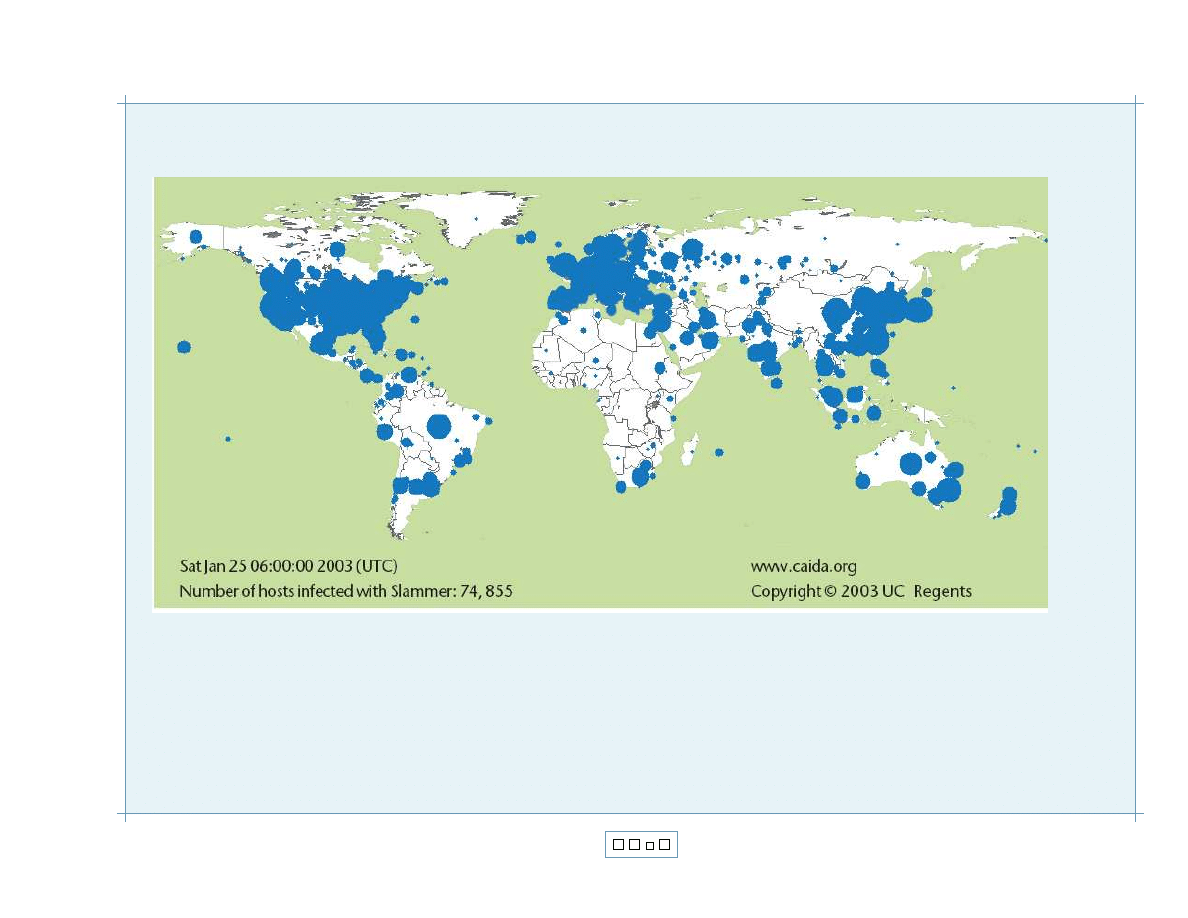The width and height of the screenshot is (1188, 918).
Task: Click Madagascar island on the map
Action: point(689,455)
